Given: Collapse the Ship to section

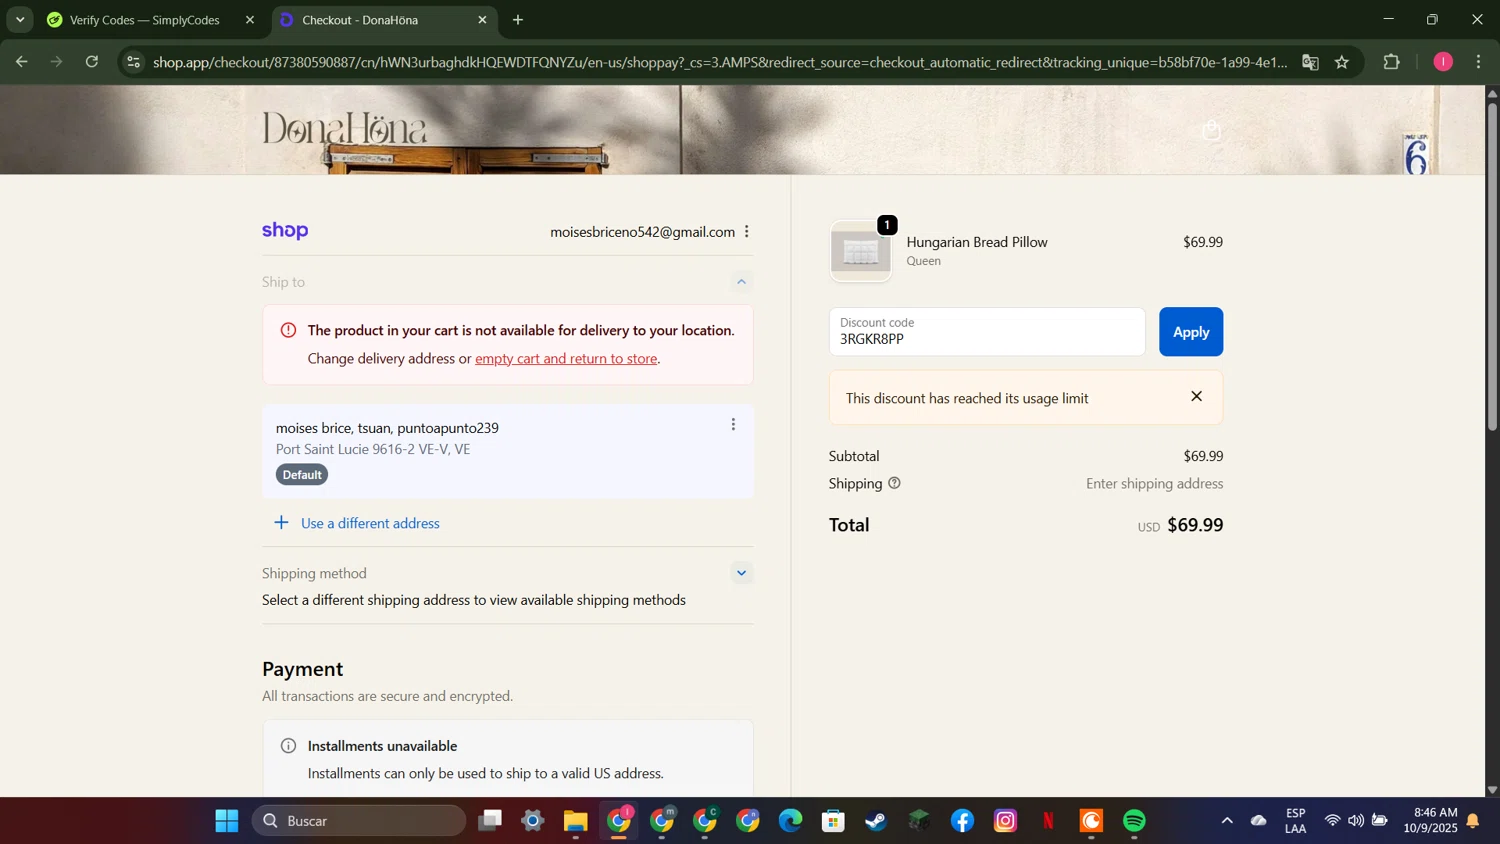Looking at the screenshot, I should (742, 282).
